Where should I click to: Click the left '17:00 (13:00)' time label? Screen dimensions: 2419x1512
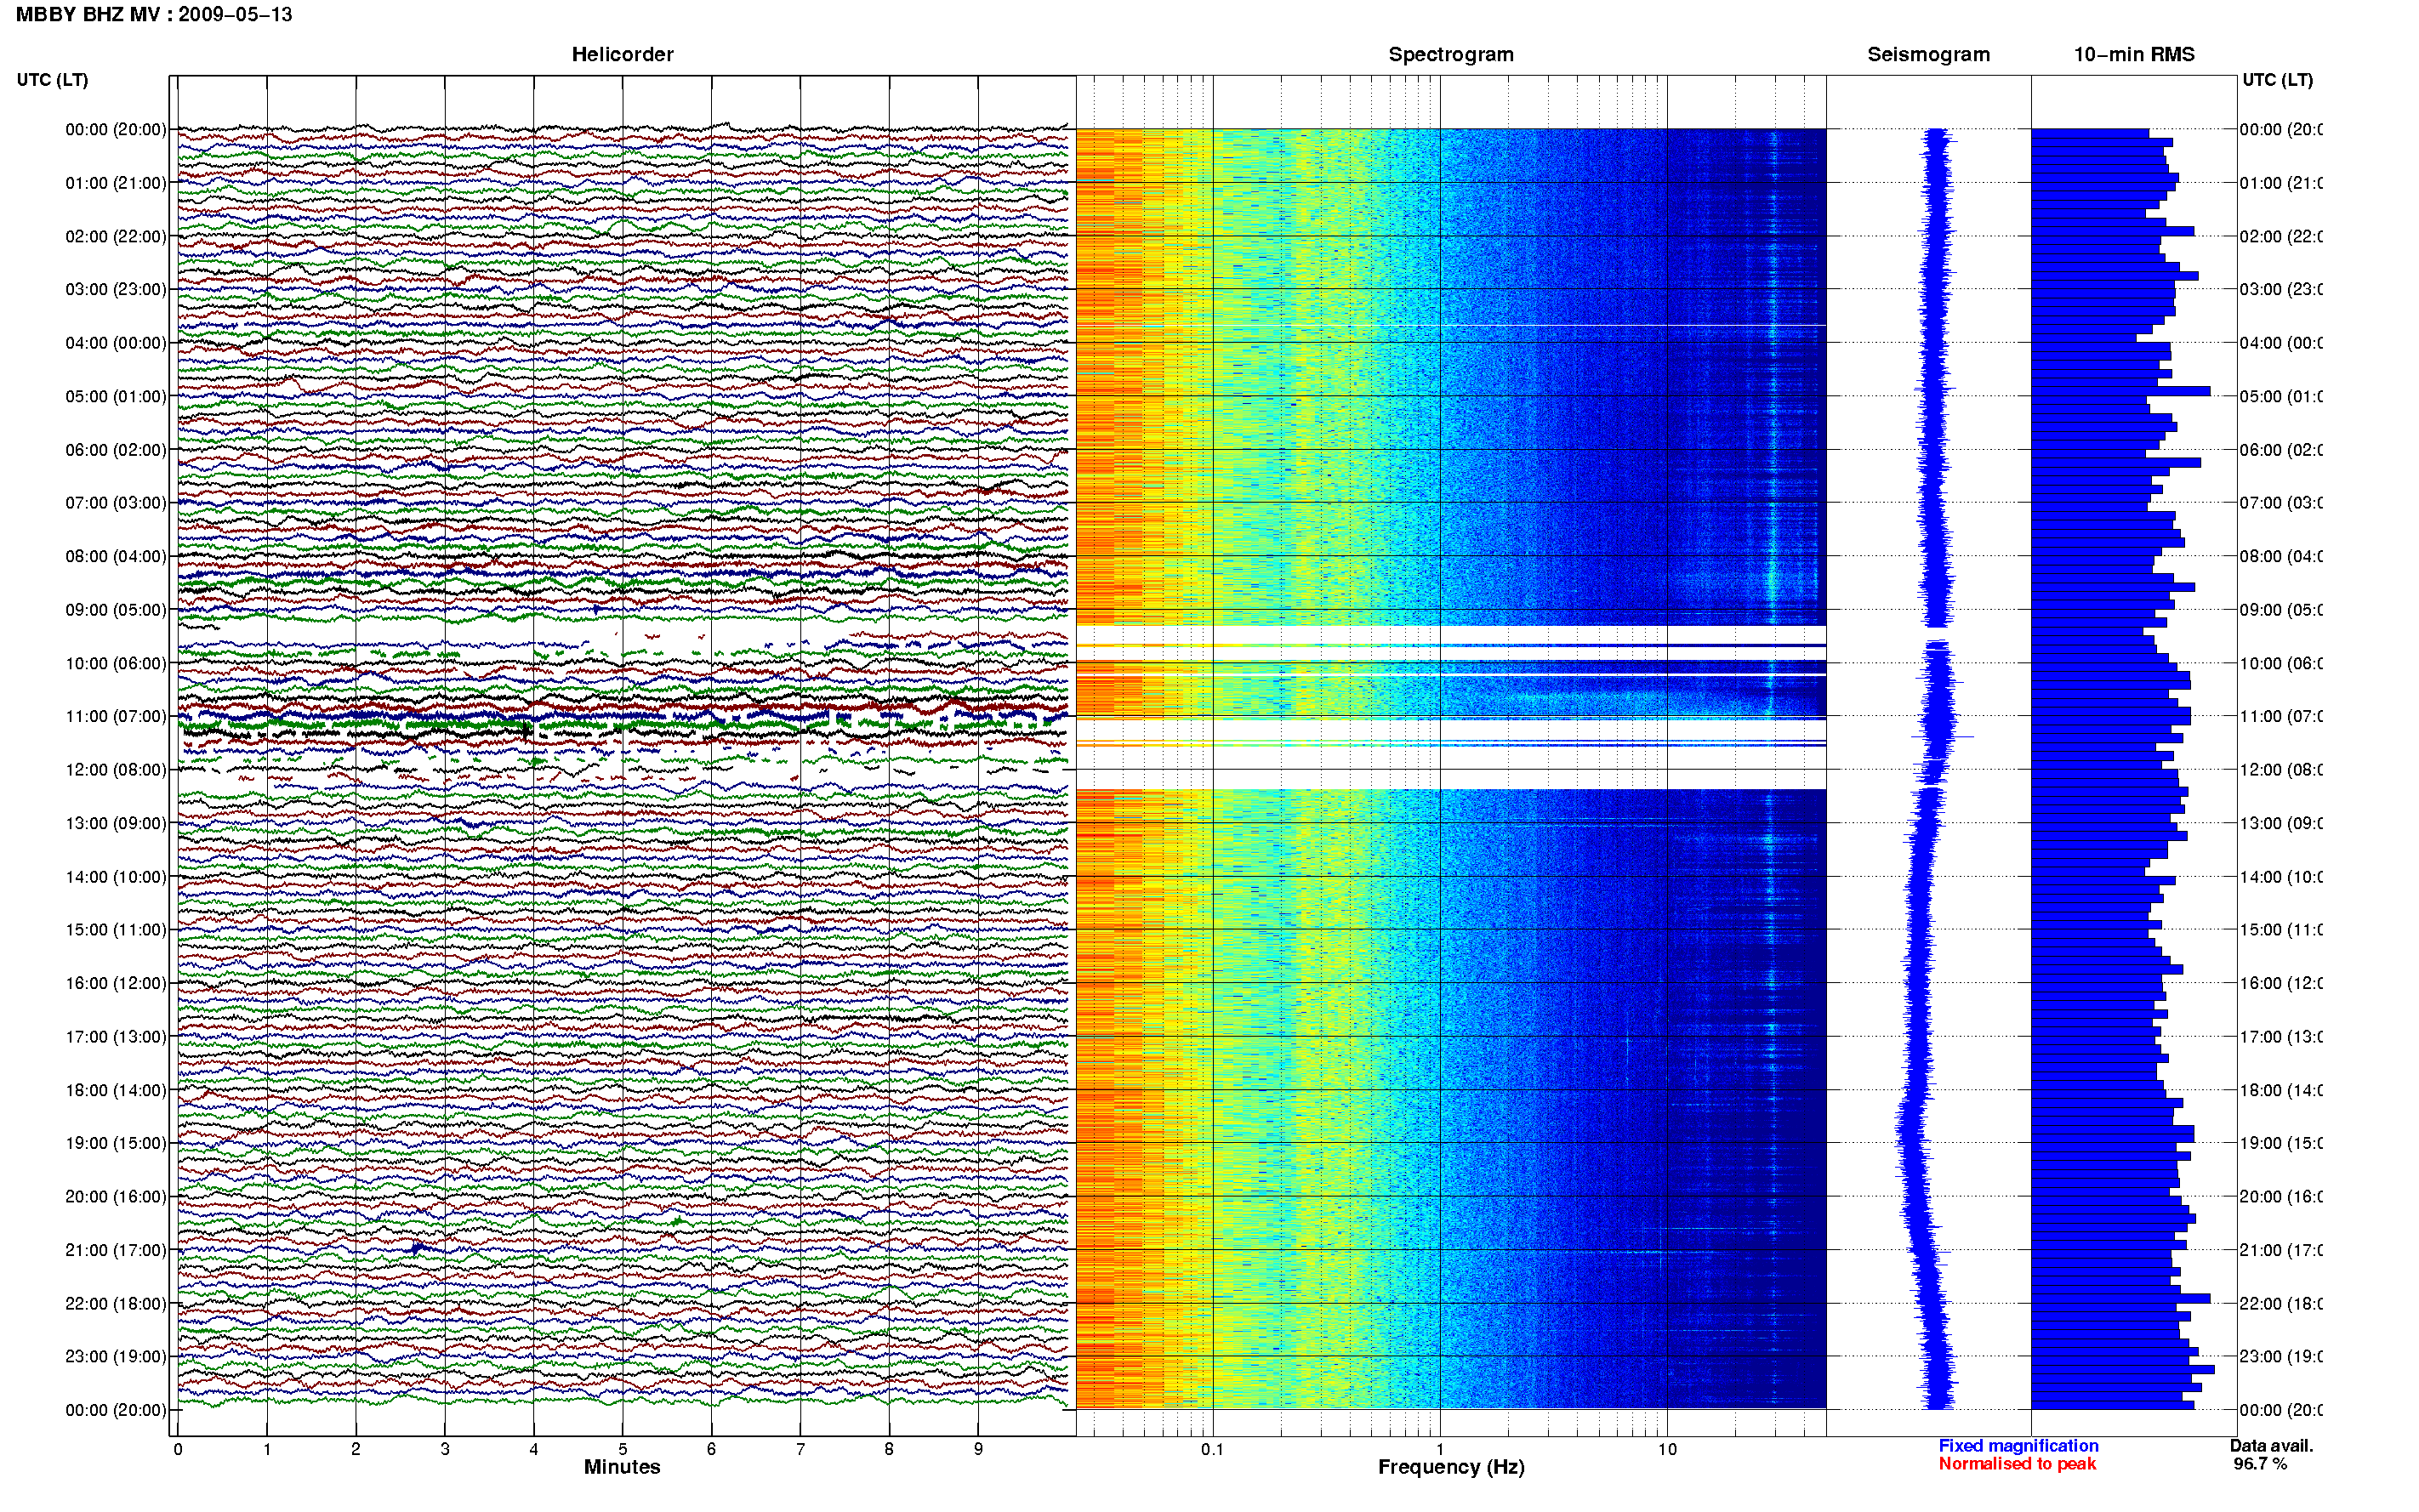pyautogui.click(x=116, y=1037)
